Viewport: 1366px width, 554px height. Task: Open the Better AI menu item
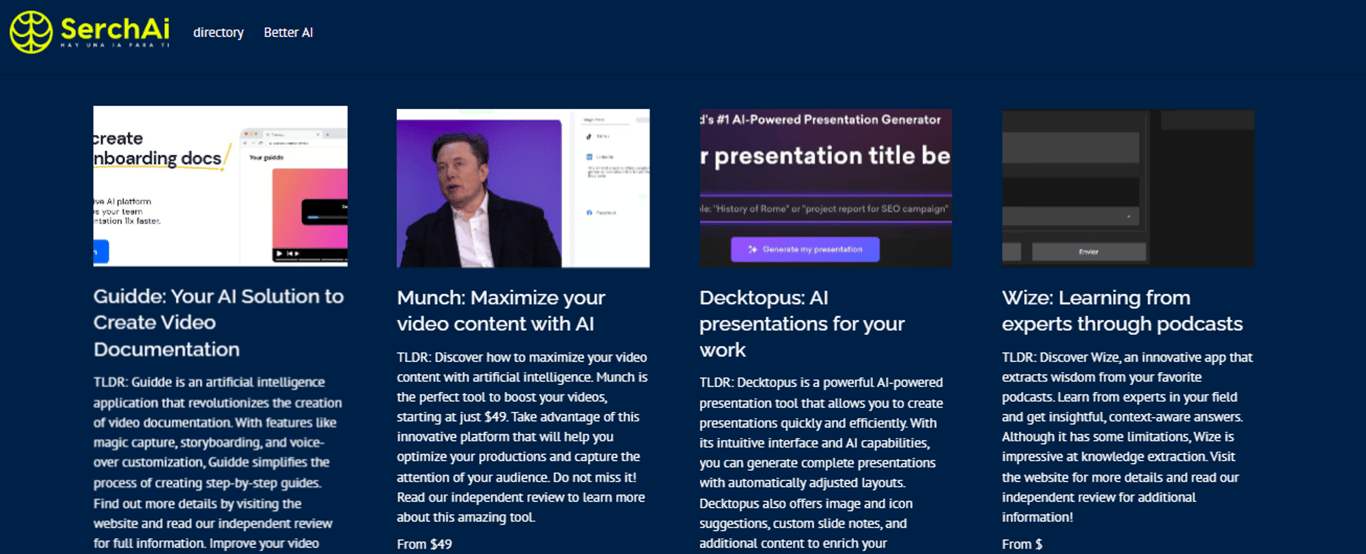tap(288, 32)
